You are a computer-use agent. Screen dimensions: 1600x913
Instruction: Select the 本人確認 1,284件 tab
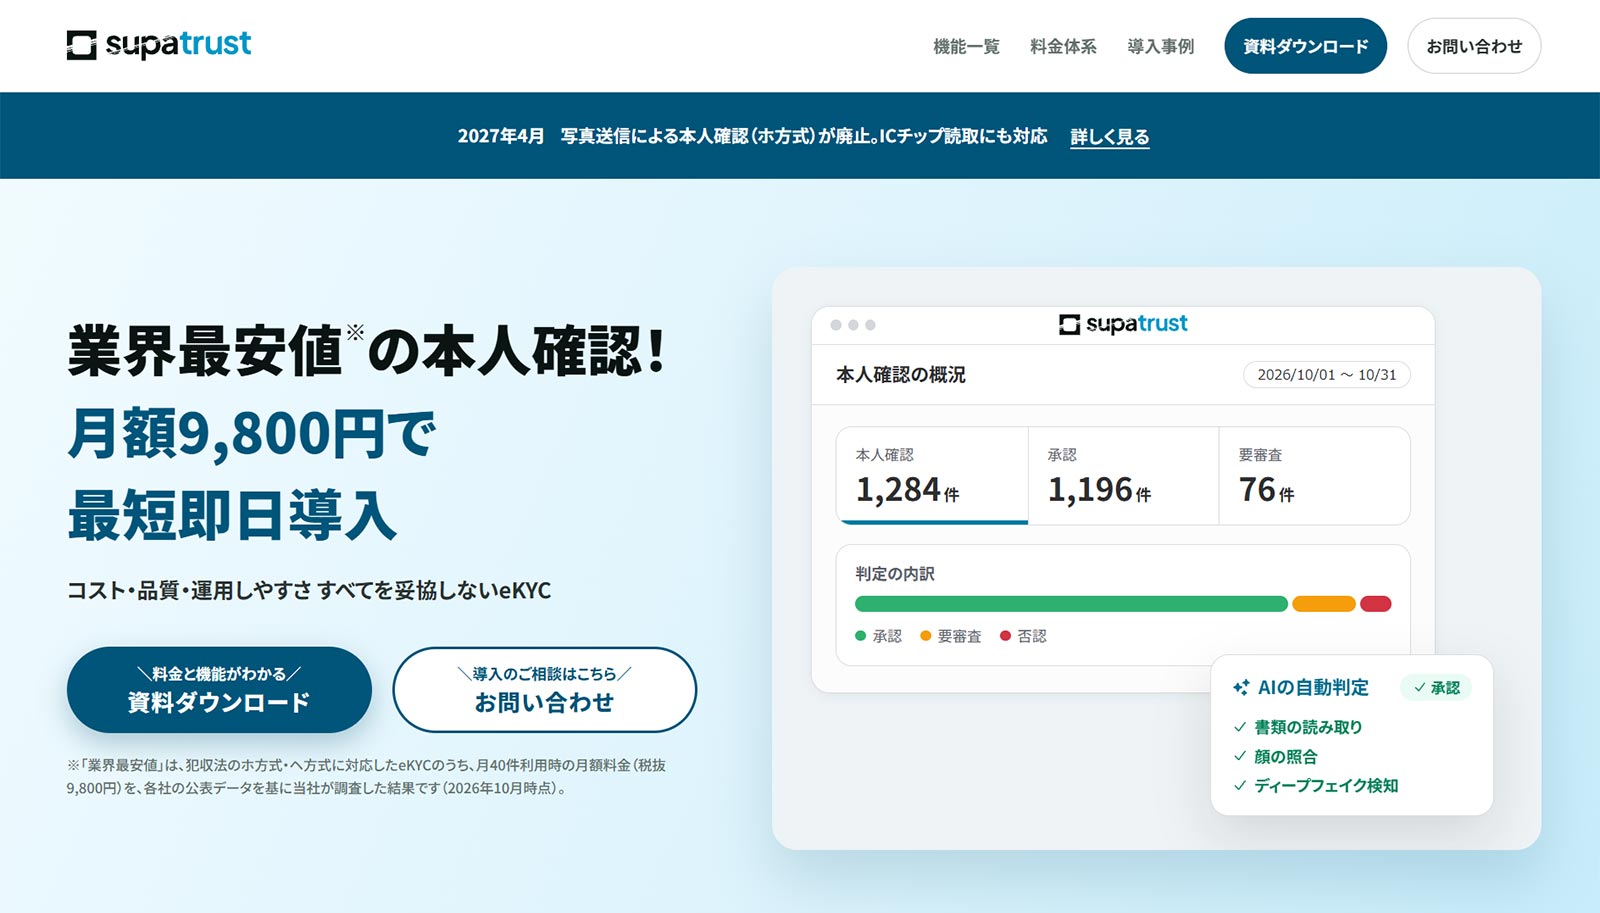pos(932,476)
